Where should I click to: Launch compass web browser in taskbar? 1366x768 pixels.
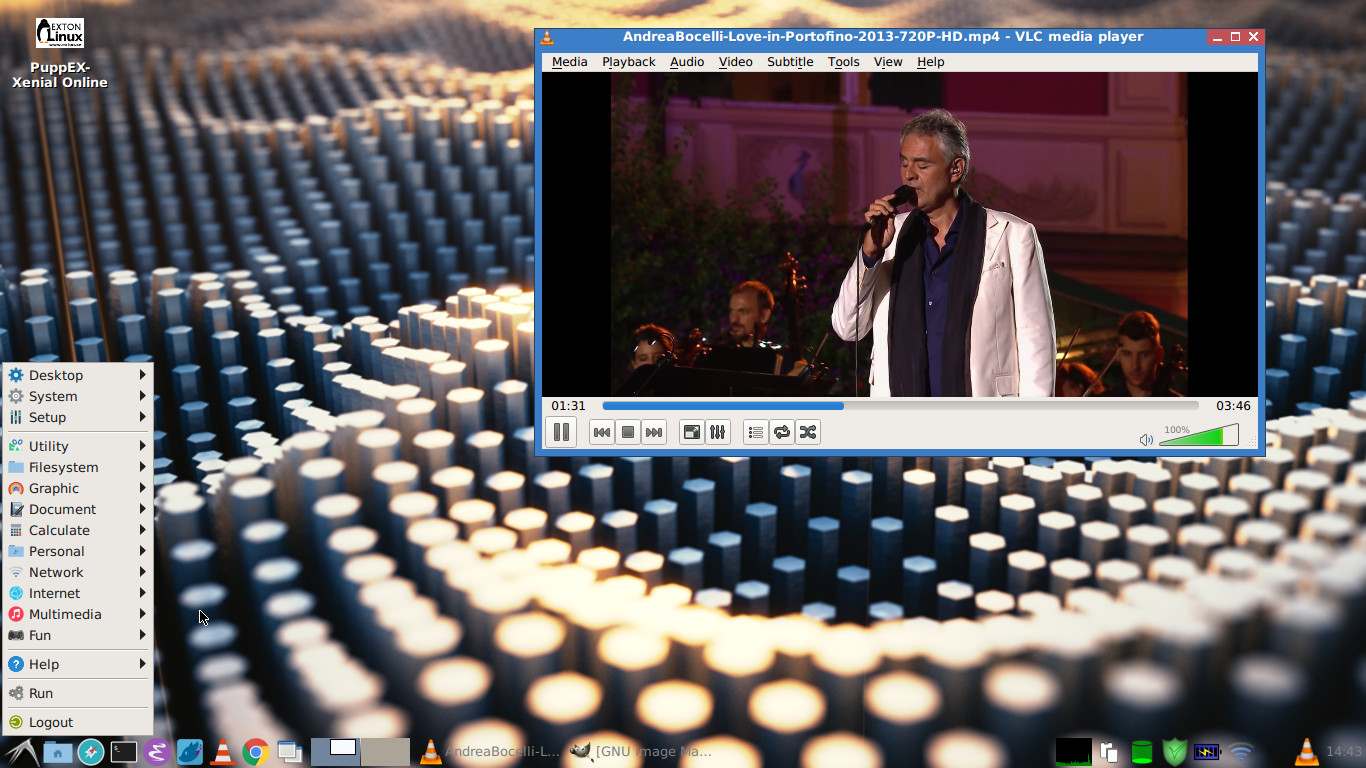point(90,752)
